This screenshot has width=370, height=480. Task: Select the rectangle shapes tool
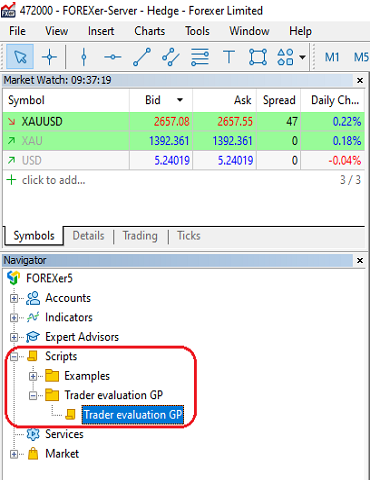[258, 57]
